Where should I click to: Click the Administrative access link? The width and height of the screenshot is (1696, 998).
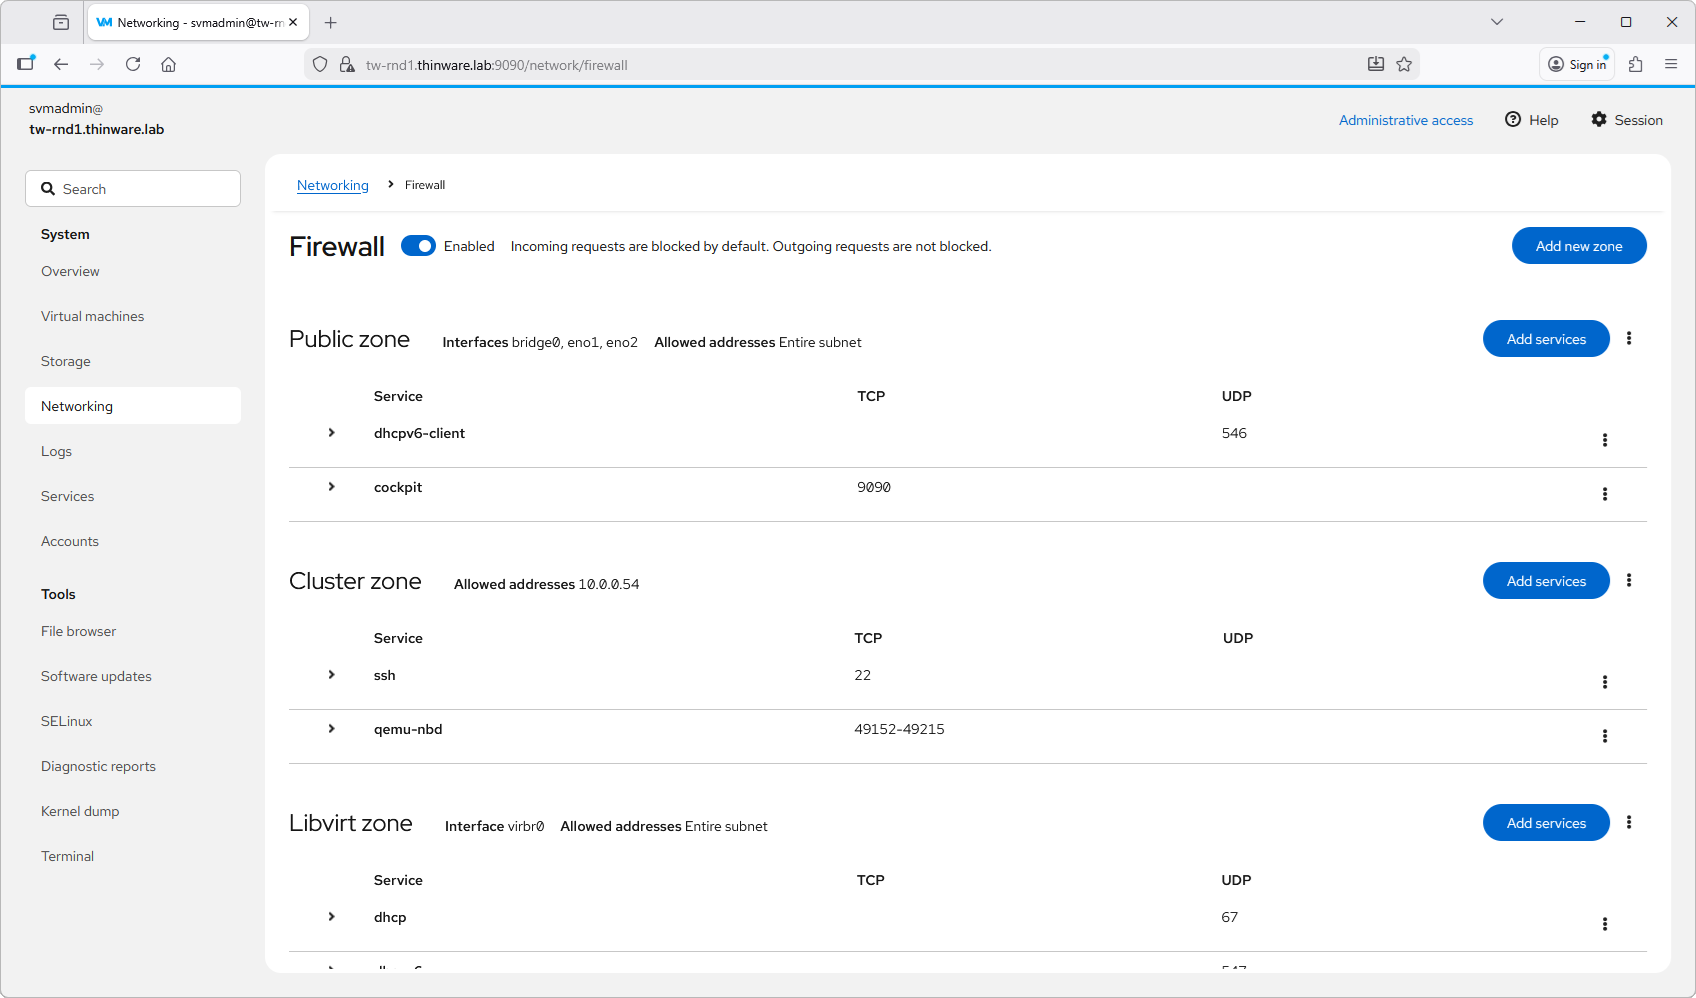[x=1406, y=120]
